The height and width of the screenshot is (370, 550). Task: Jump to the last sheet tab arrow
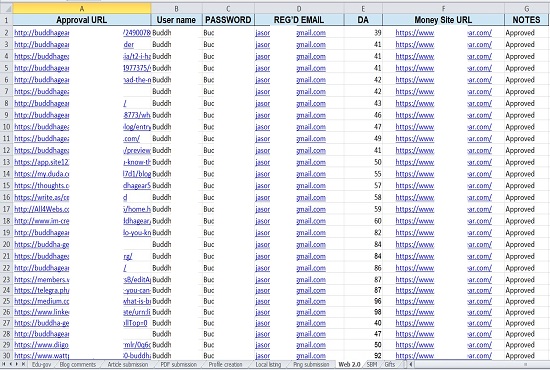[23, 364]
